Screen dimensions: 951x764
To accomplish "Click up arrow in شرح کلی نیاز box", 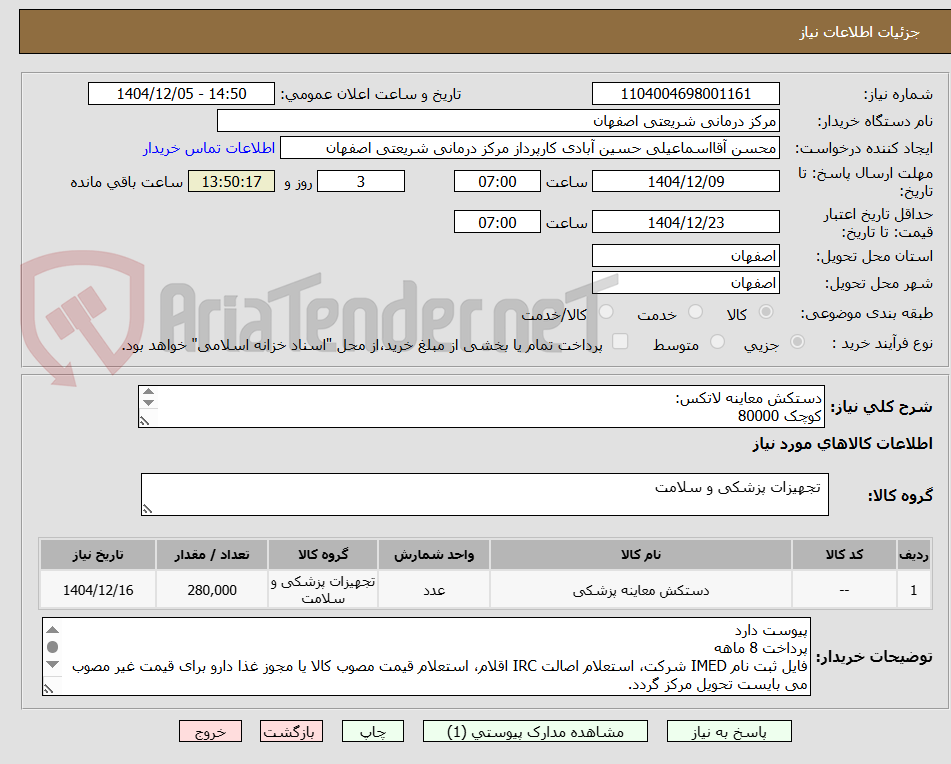I will (x=149, y=392).
